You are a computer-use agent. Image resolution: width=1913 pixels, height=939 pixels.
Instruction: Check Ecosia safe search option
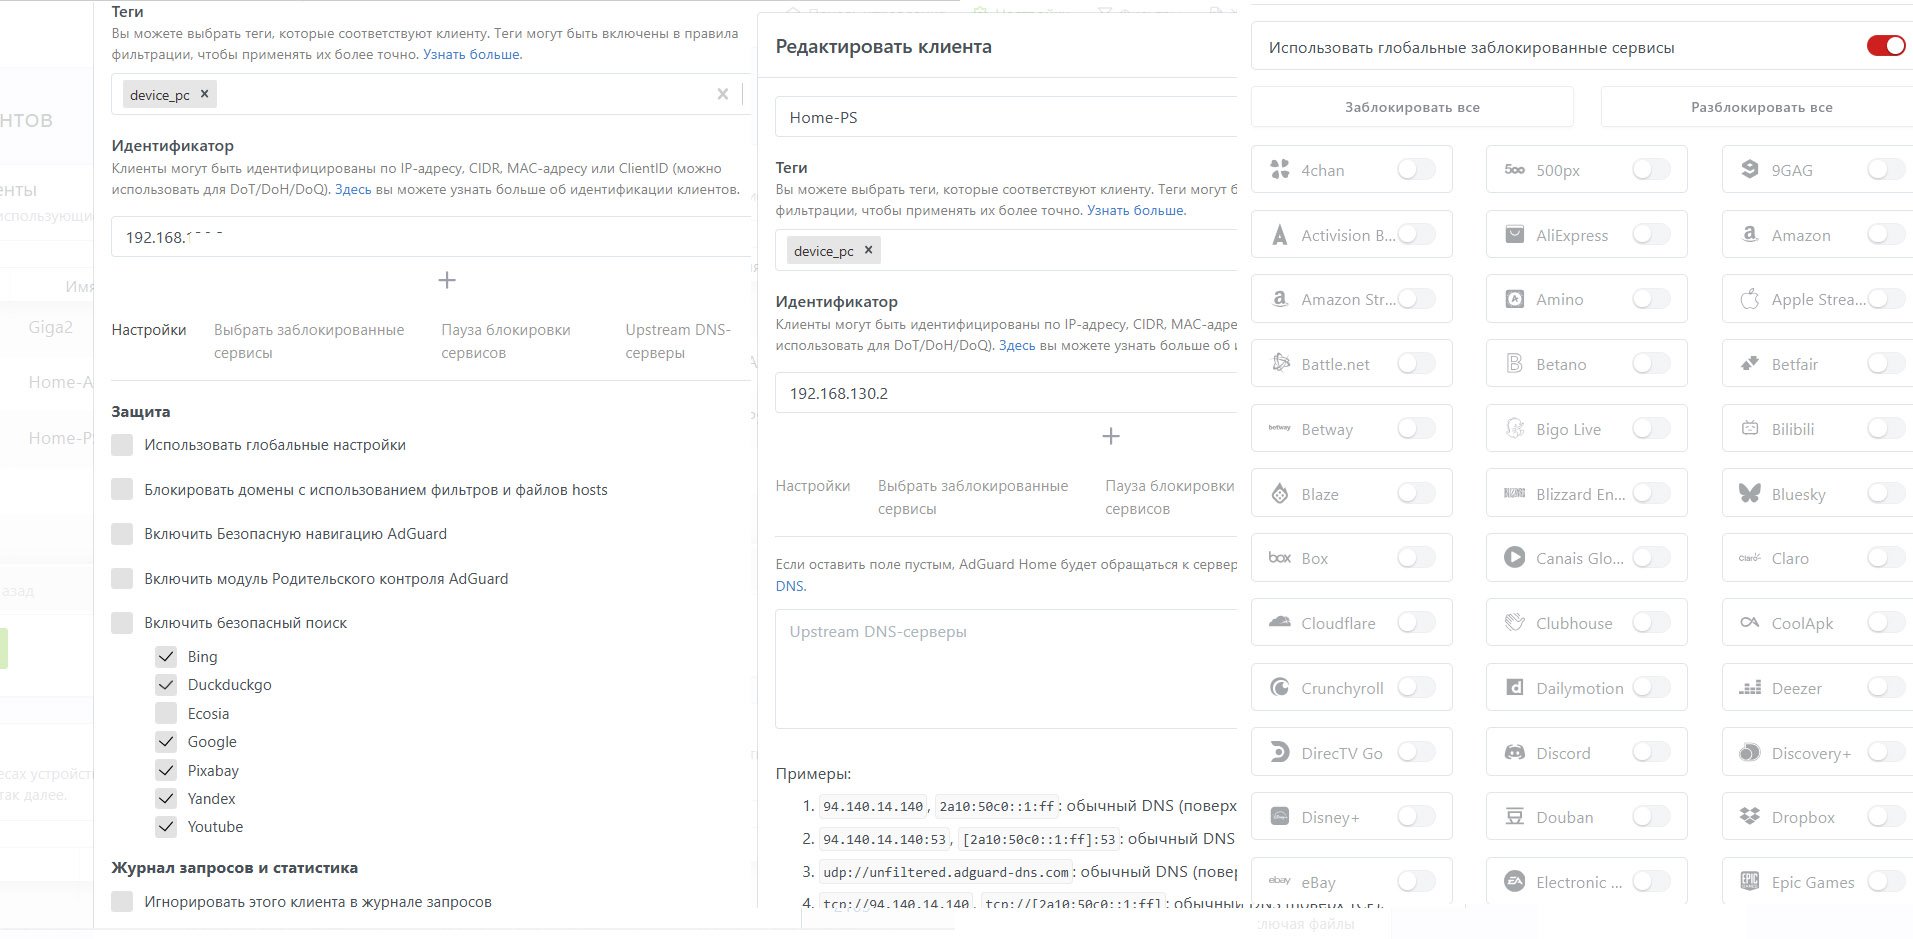coord(166,713)
